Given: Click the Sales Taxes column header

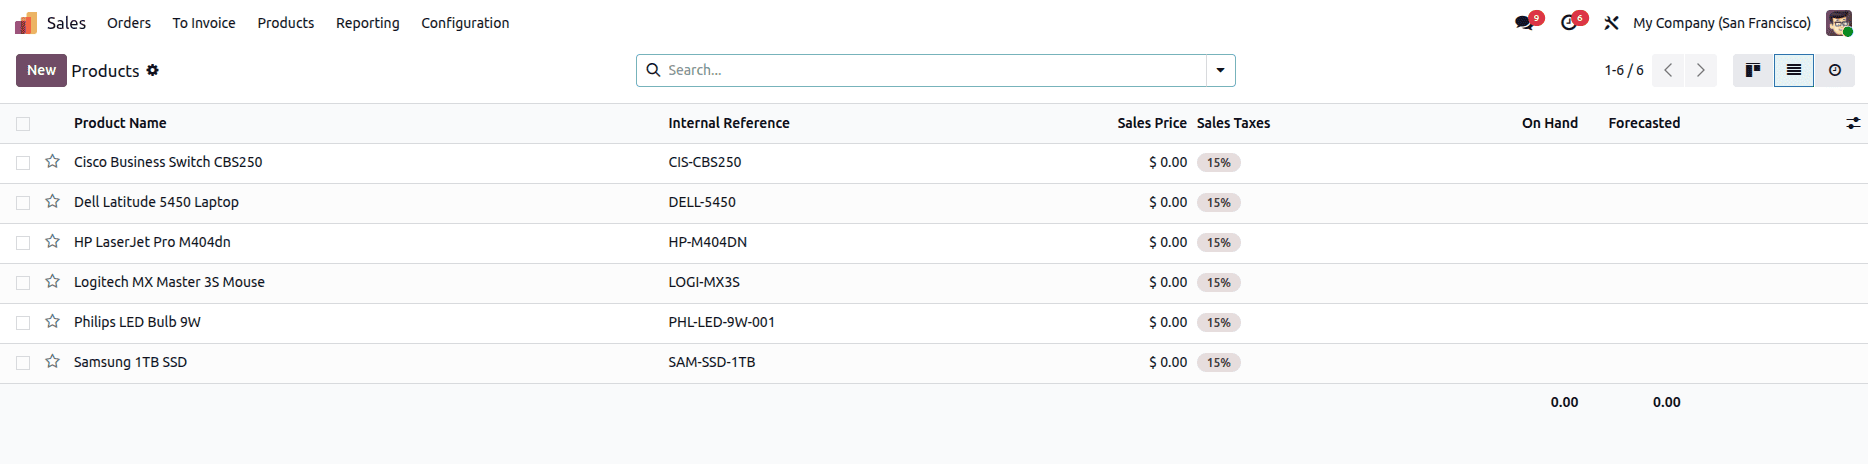Looking at the screenshot, I should coord(1233,123).
